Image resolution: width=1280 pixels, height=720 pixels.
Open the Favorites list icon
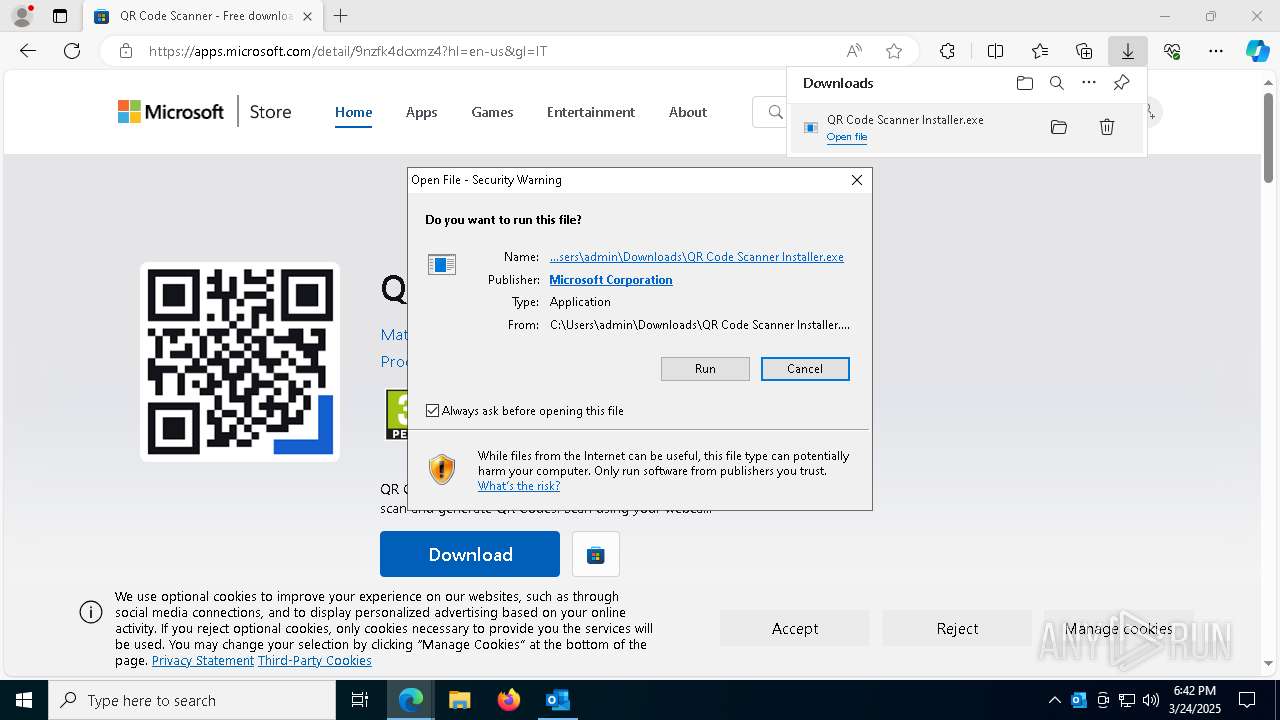tap(1040, 51)
